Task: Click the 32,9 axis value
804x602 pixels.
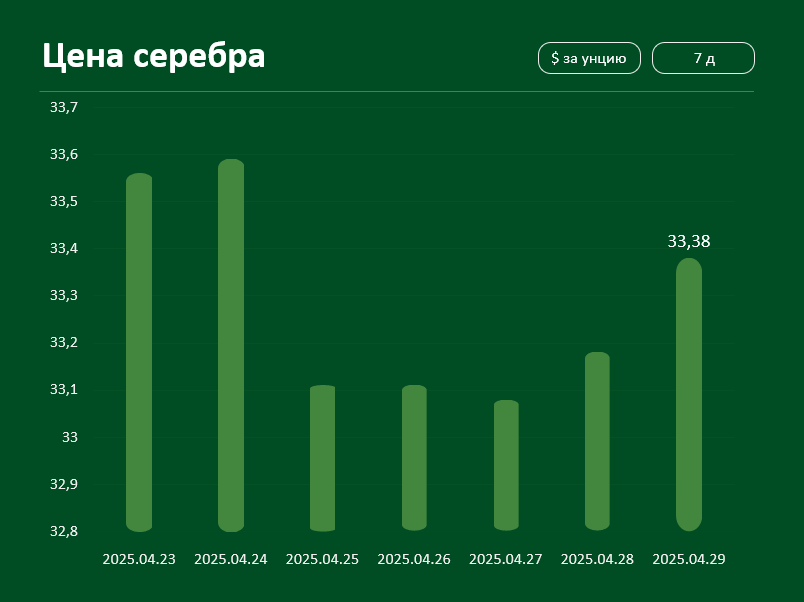Action: tap(64, 484)
